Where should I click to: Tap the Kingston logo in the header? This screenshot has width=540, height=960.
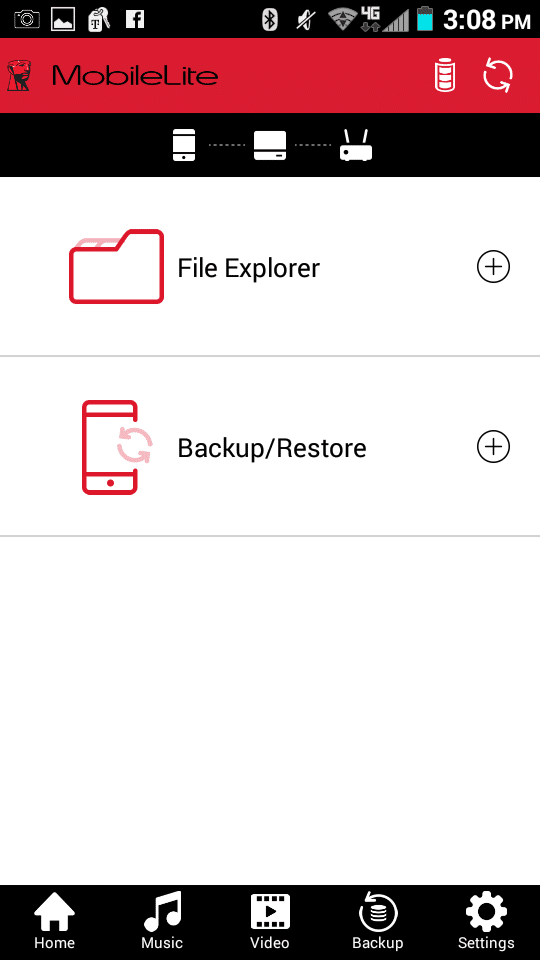[x=19, y=76]
